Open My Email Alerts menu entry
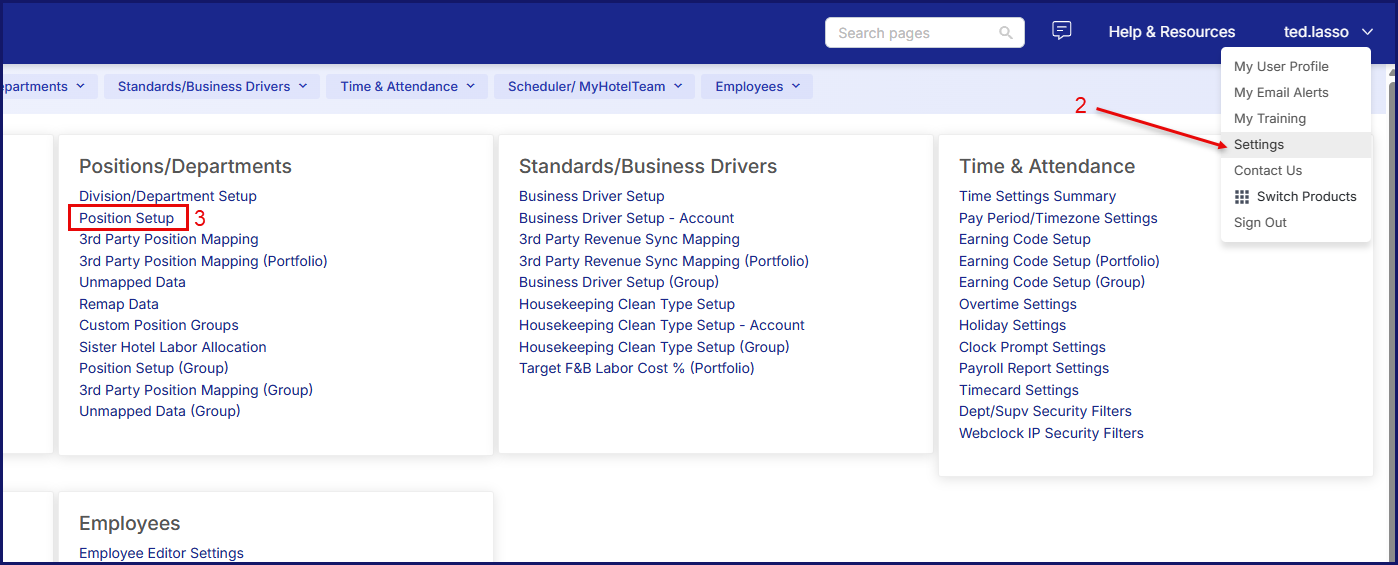This screenshot has height=565, width=1398. (1281, 93)
